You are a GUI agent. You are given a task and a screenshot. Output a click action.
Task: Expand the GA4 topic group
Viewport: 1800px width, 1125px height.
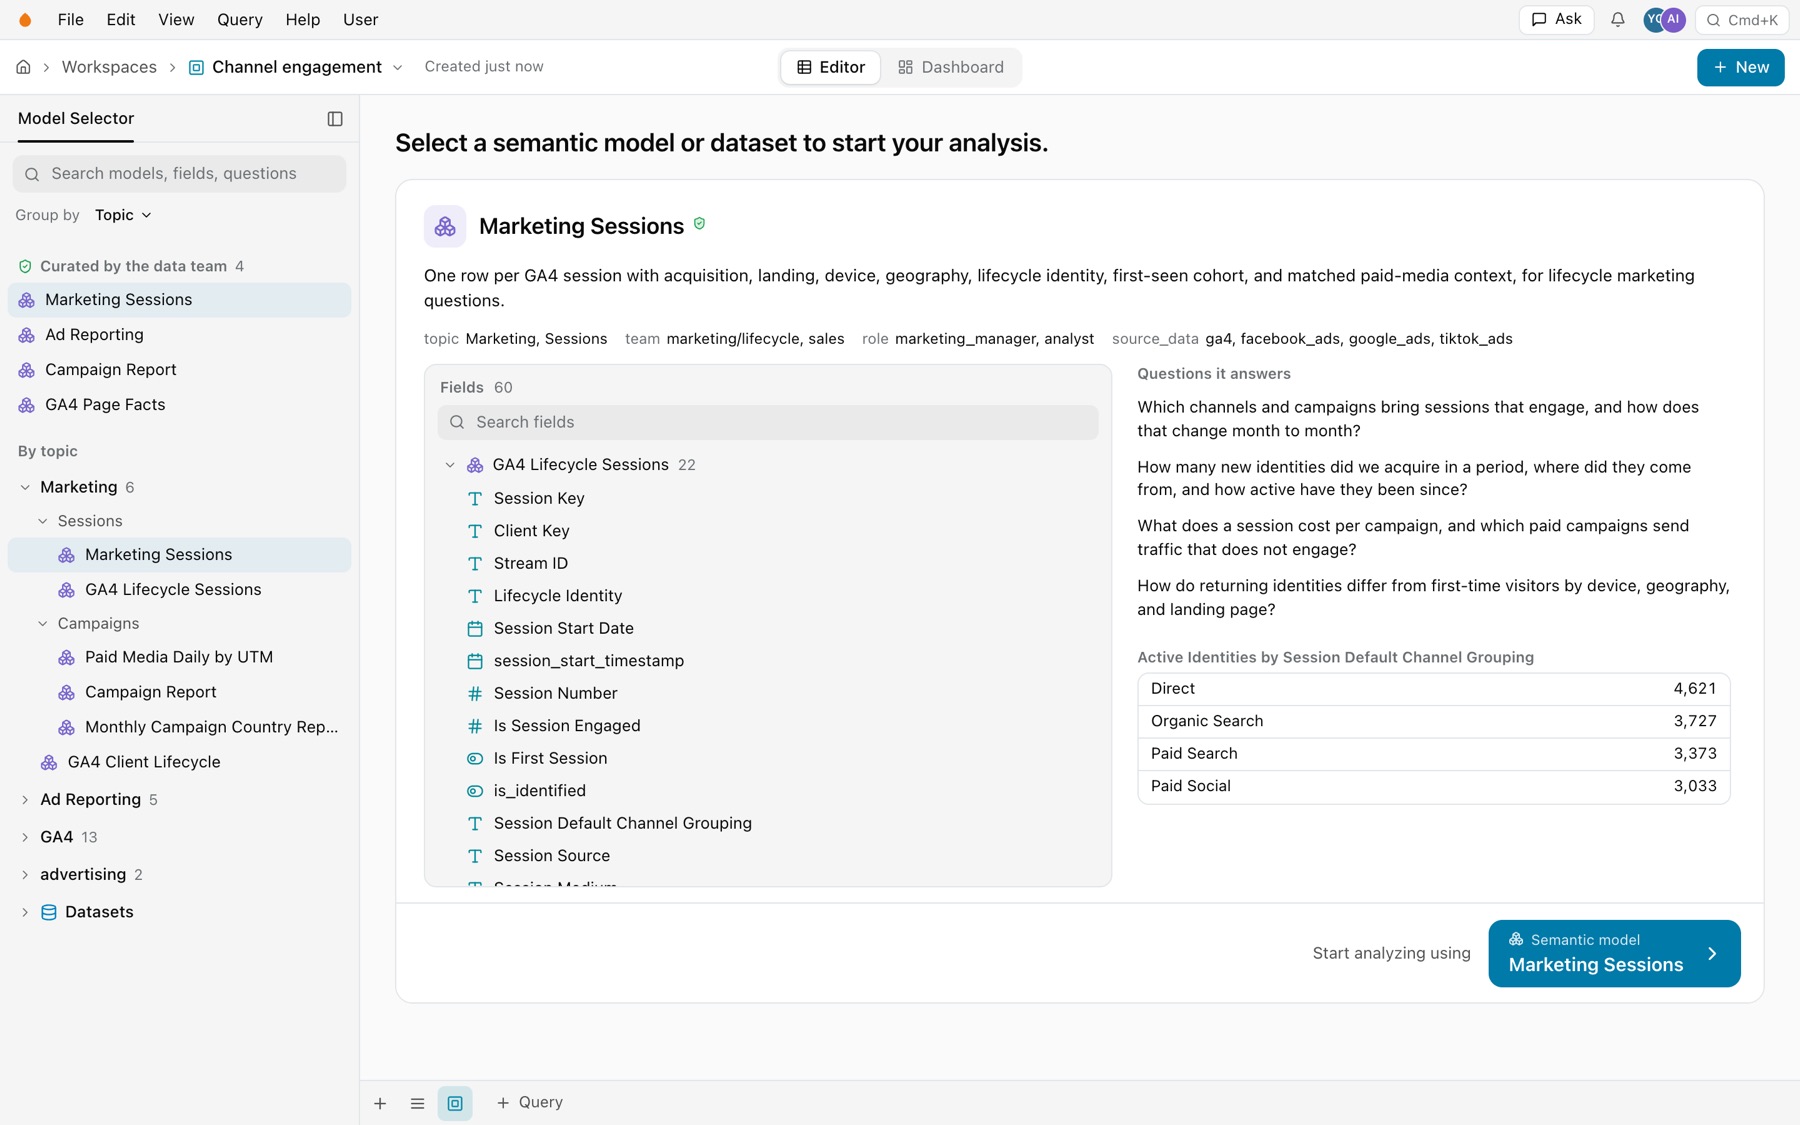[x=25, y=837]
